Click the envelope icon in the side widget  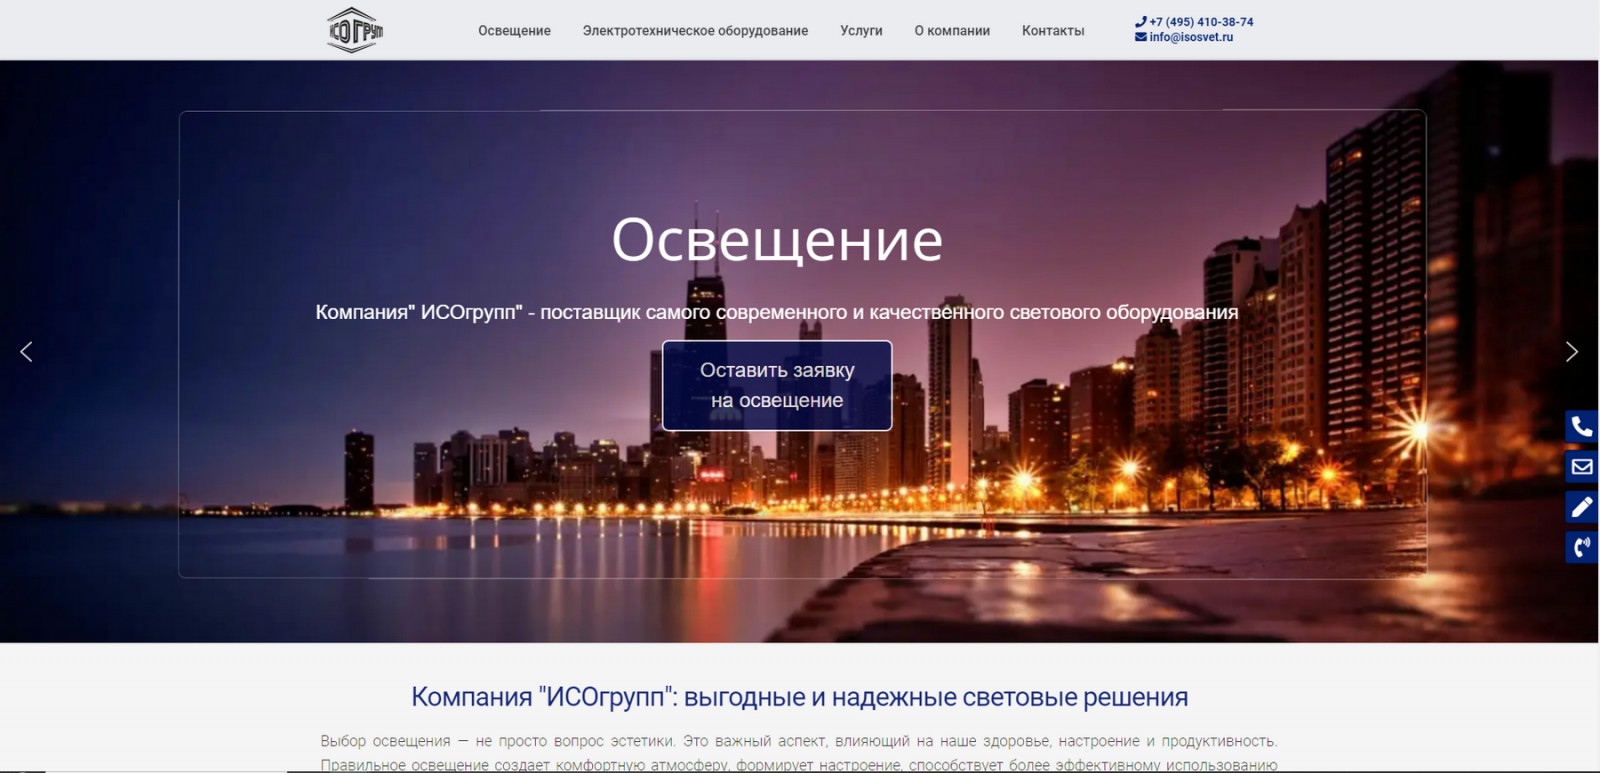1582,467
